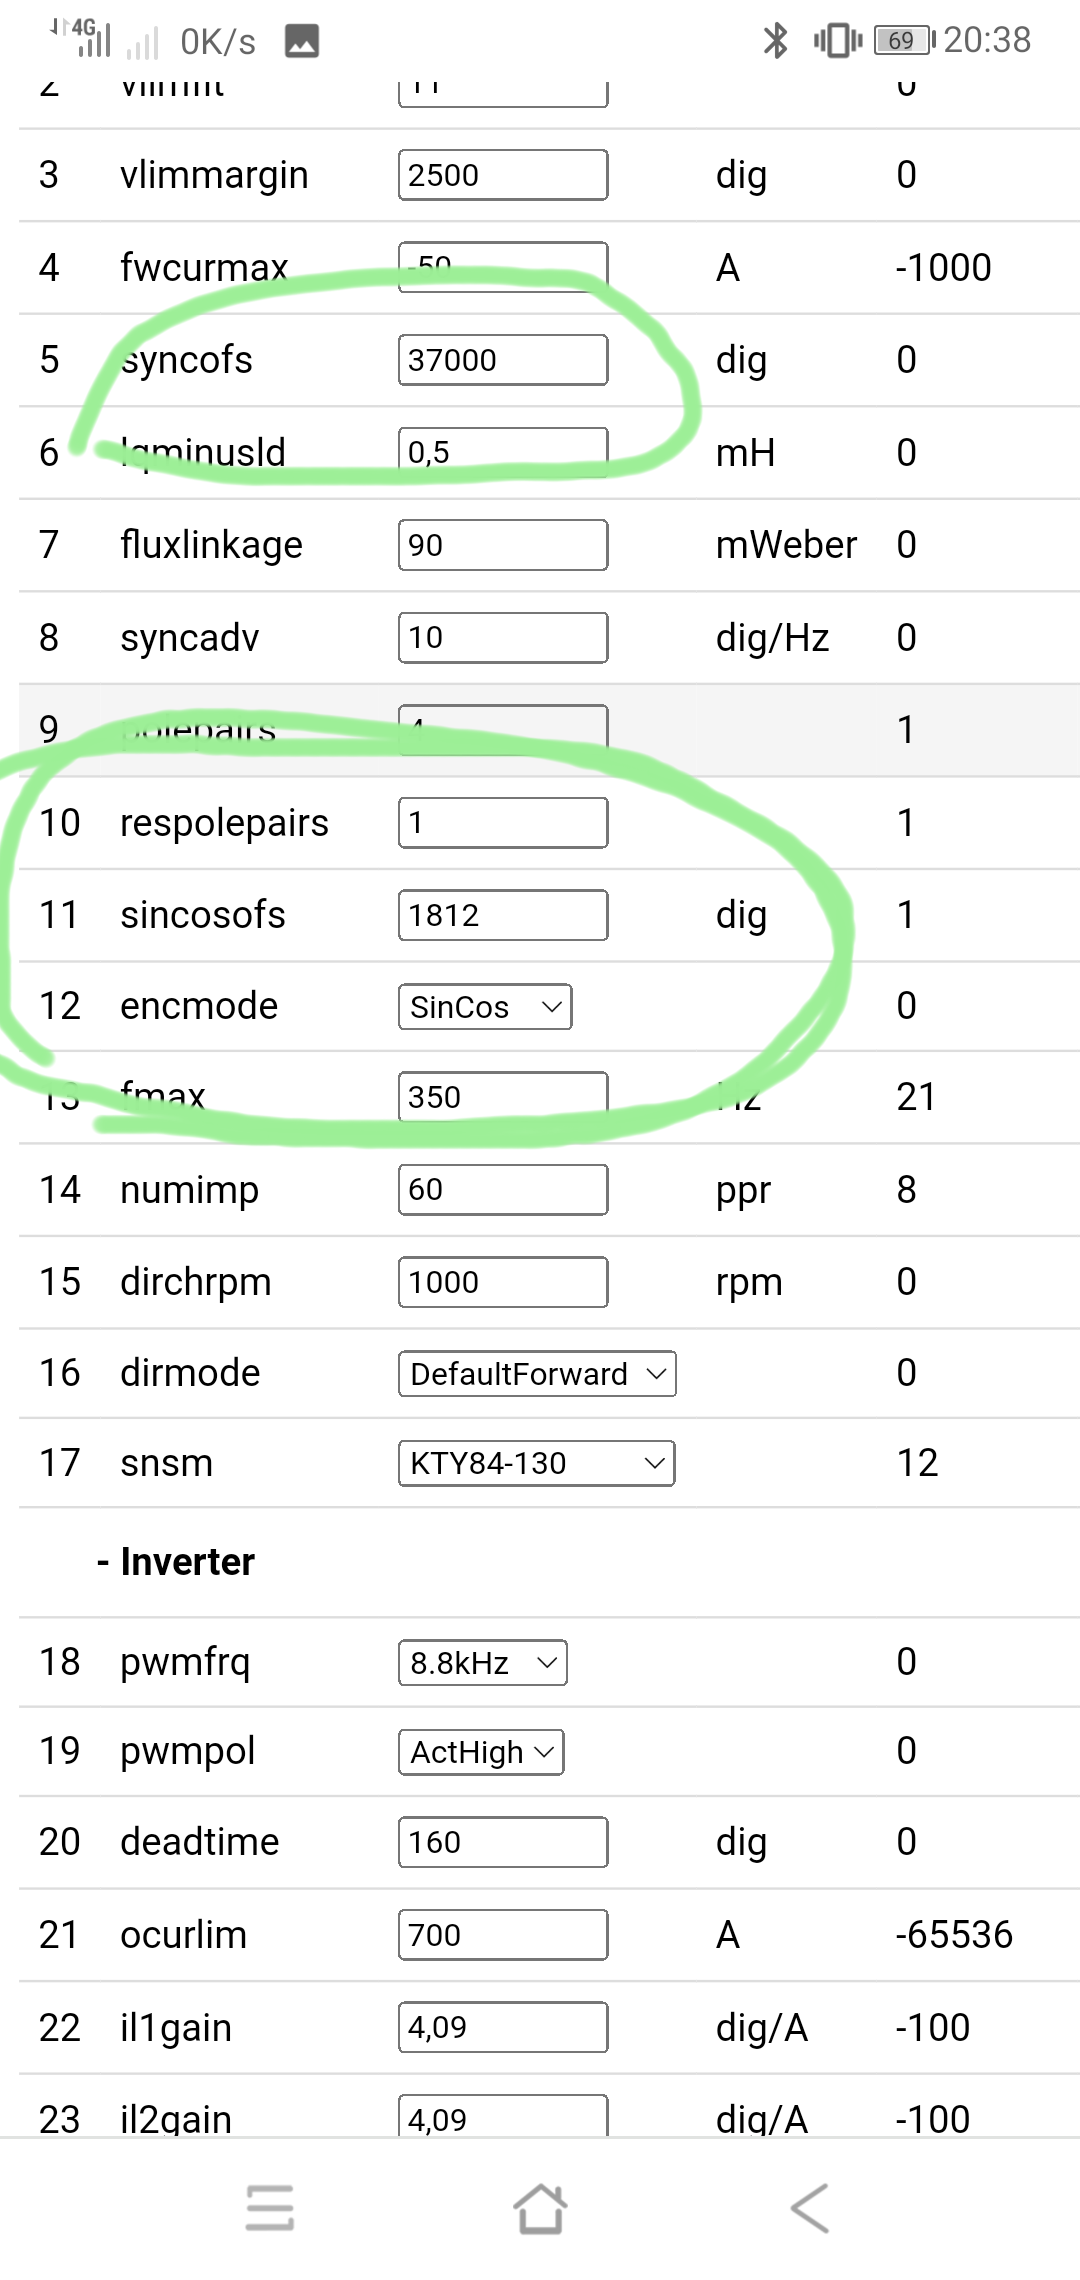Focus the syncofs value field
This screenshot has height=2280, width=1080.
coord(502,360)
